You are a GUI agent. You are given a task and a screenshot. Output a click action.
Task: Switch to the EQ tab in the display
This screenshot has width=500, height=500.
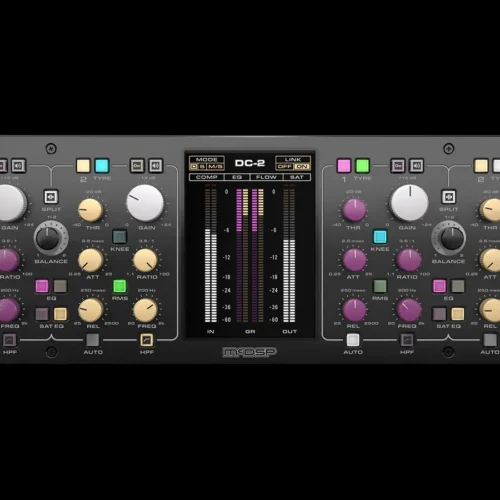(237, 177)
